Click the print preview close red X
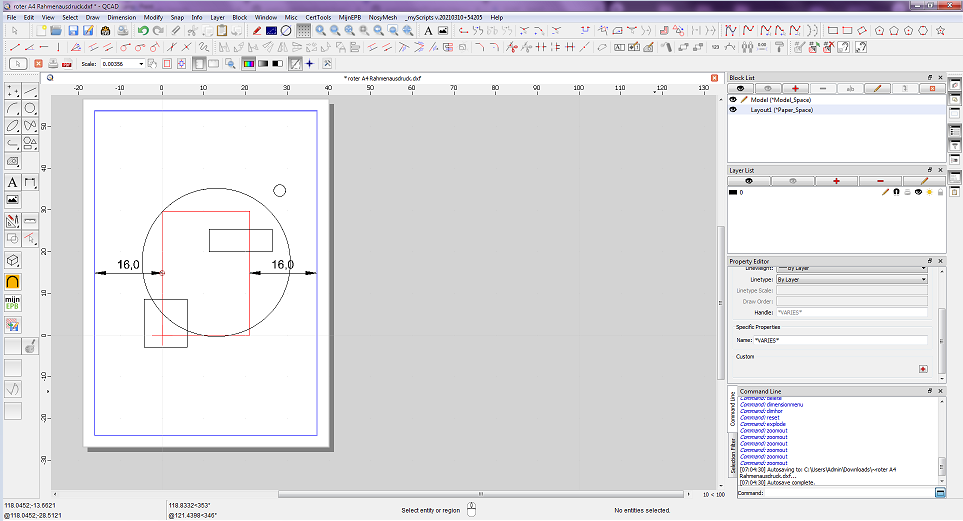The width and height of the screenshot is (963, 521). [38, 63]
